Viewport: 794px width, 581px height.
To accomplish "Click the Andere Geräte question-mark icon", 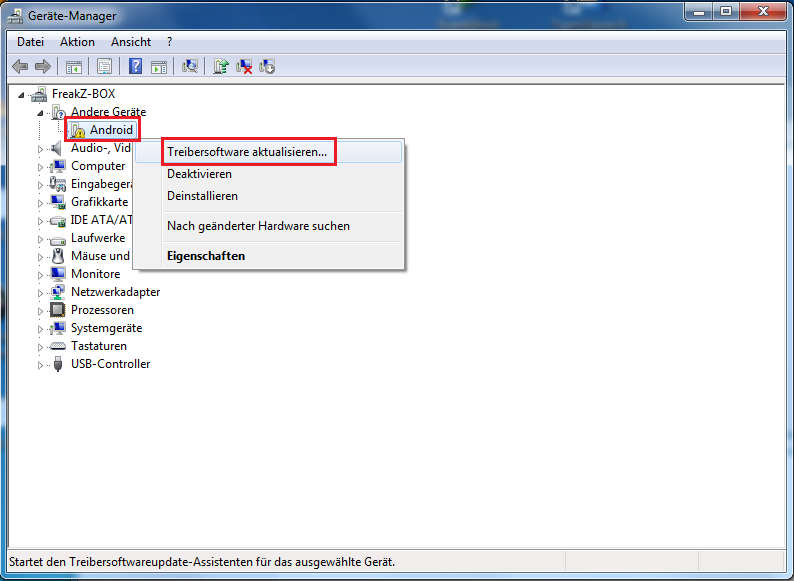I will pos(58,112).
